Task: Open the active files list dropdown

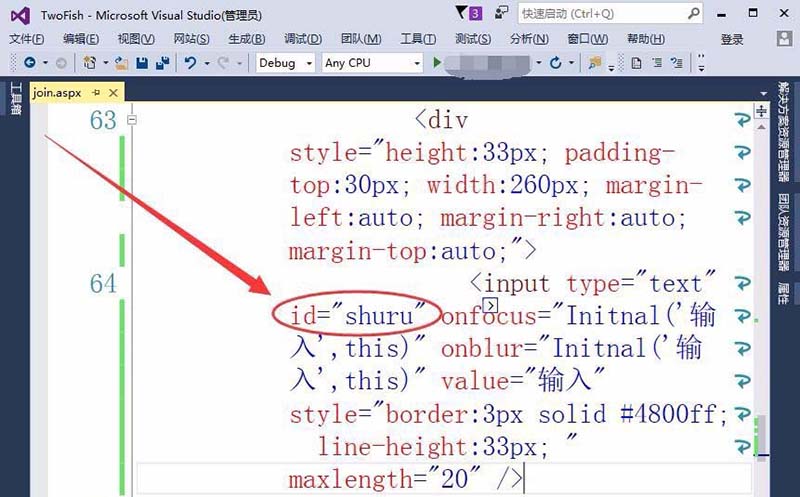Action: click(763, 94)
